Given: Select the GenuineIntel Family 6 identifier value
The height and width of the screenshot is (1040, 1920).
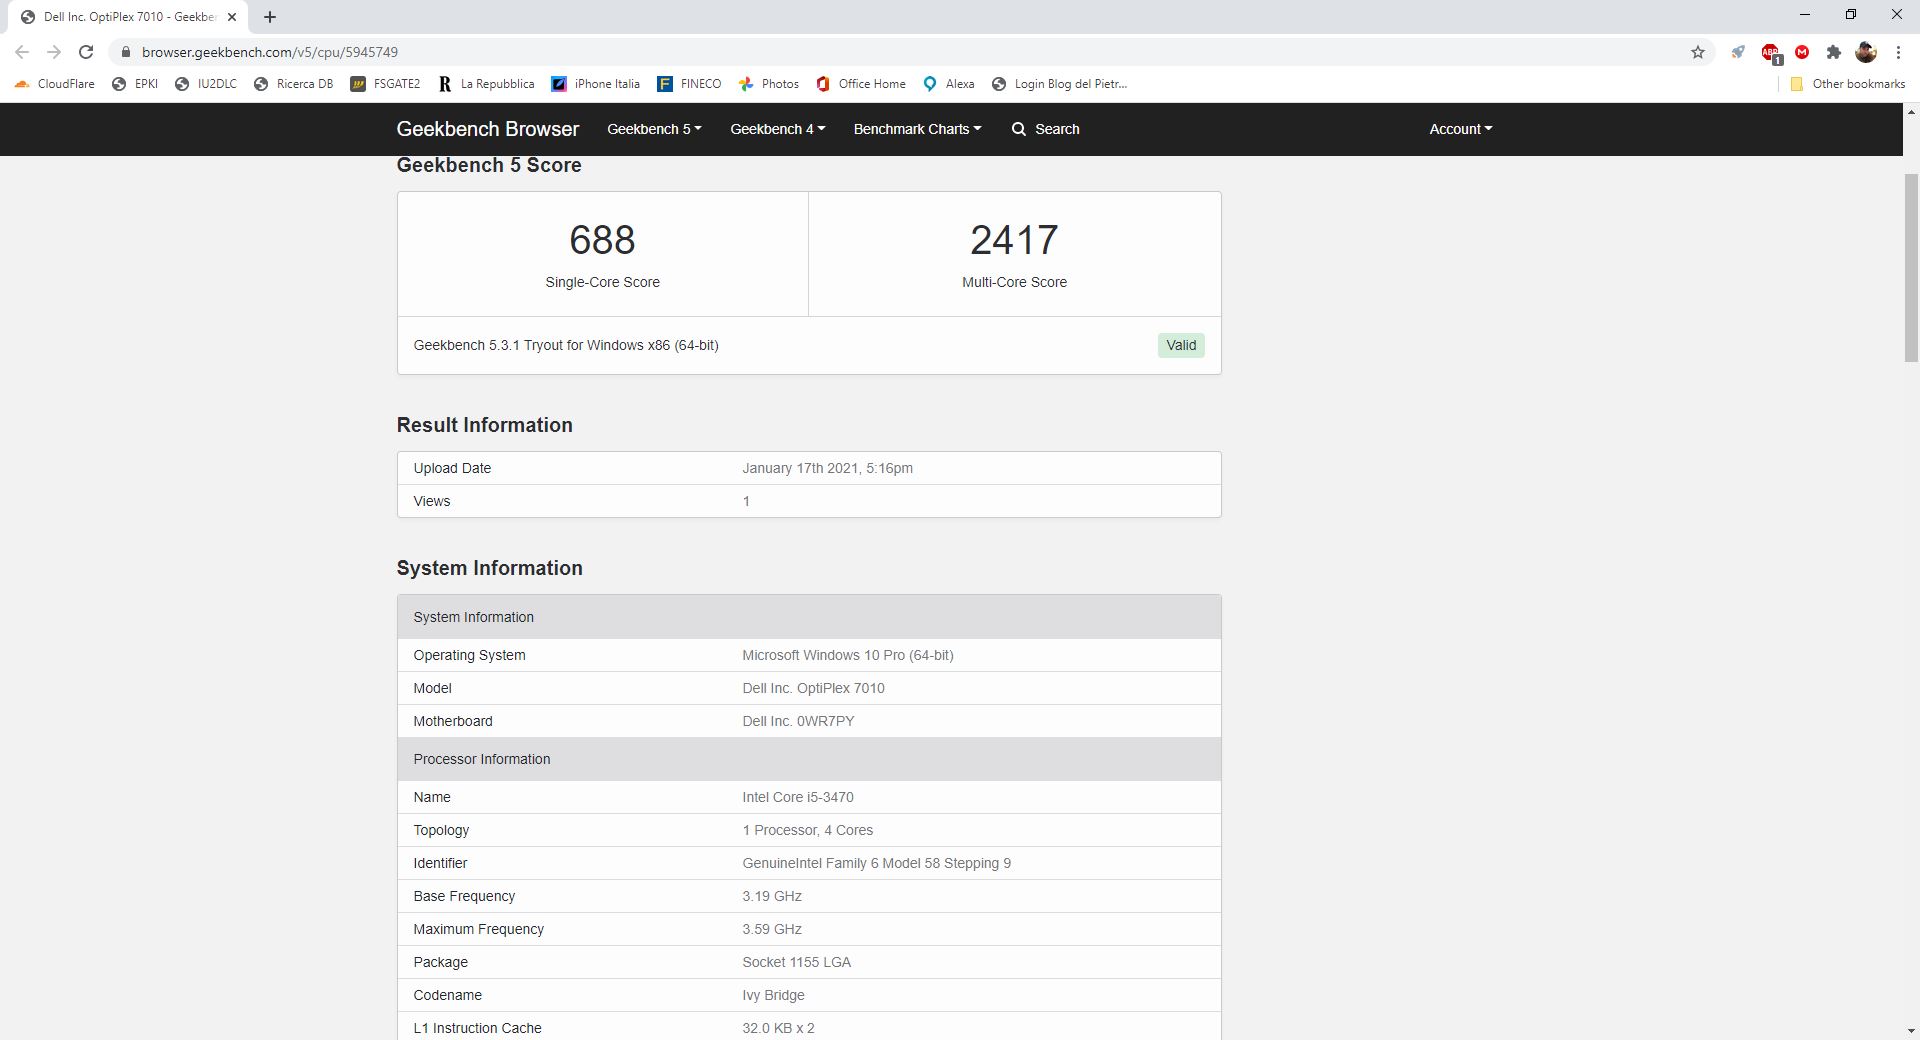Looking at the screenshot, I should pyautogui.click(x=876, y=863).
